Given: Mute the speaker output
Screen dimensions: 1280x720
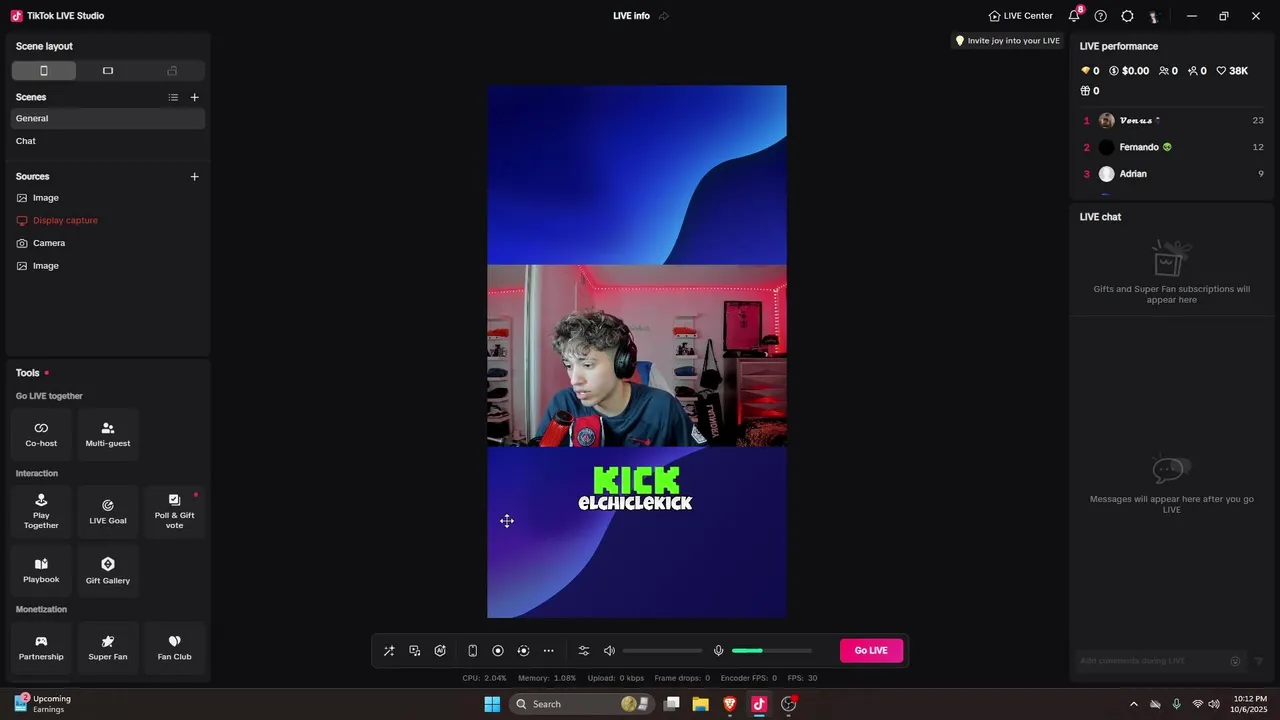Looking at the screenshot, I should tap(609, 651).
